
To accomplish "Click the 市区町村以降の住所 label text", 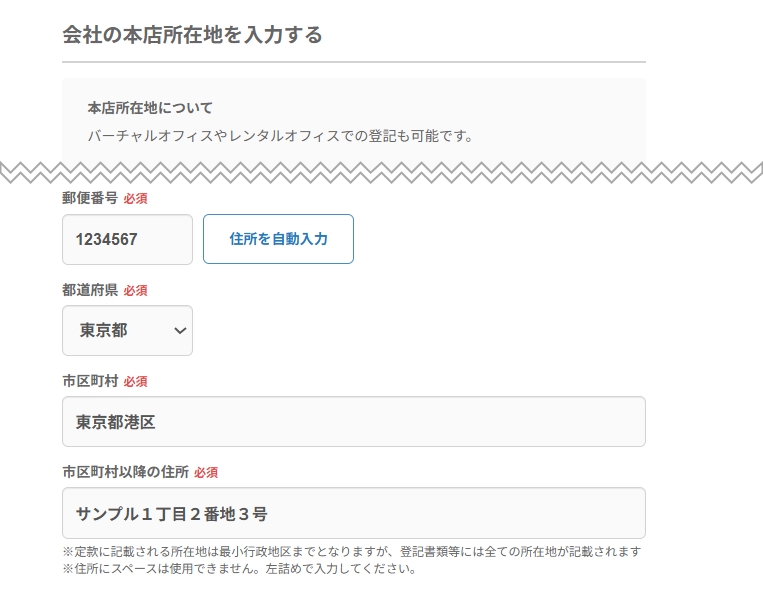I will click(x=125, y=472).
